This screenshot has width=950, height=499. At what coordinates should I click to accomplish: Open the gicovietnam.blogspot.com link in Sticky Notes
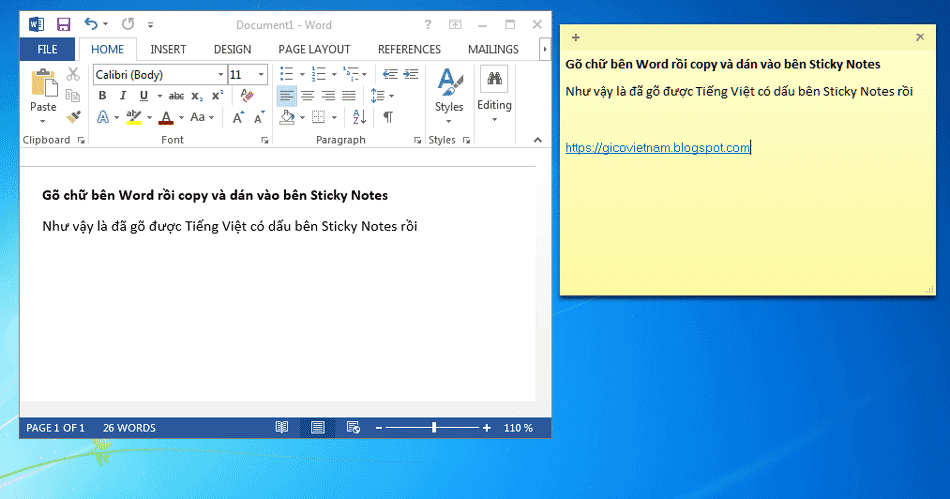click(x=657, y=148)
